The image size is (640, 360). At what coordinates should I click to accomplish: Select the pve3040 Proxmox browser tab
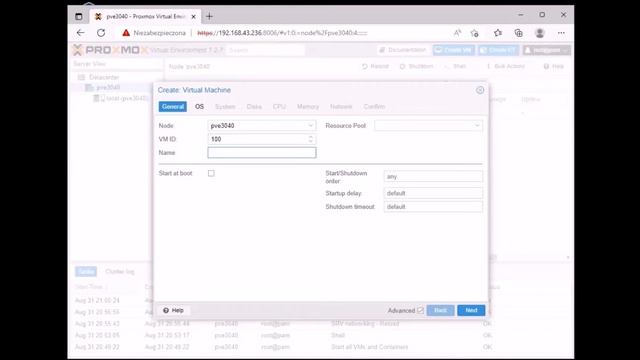point(146,17)
